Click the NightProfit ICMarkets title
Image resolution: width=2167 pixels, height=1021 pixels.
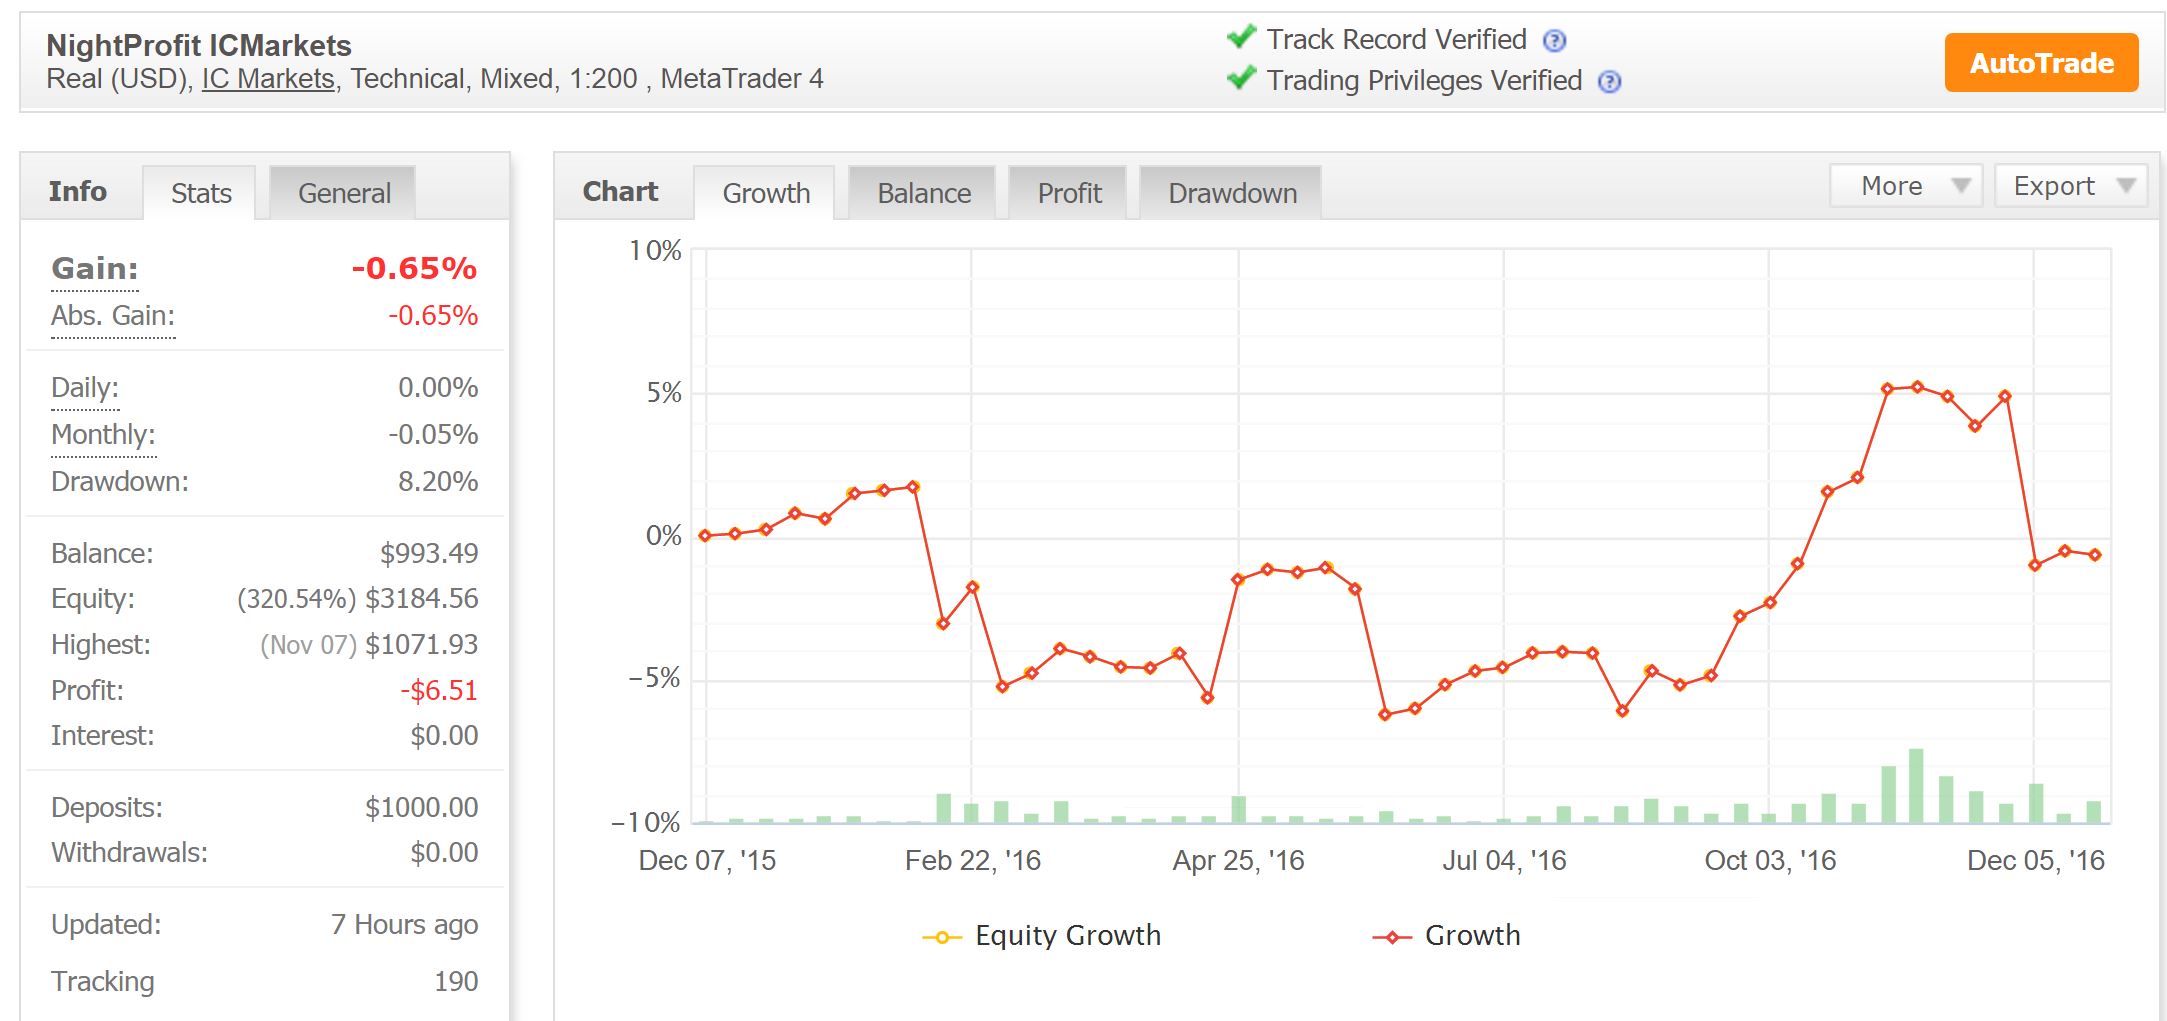pos(199,46)
